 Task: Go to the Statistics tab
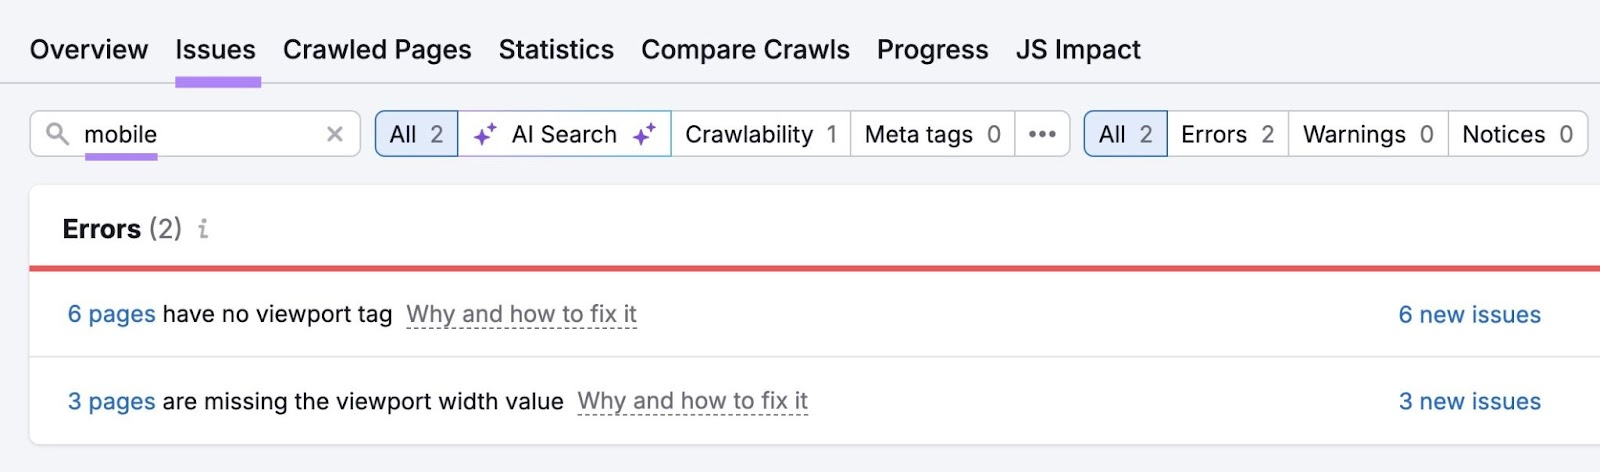click(x=556, y=50)
